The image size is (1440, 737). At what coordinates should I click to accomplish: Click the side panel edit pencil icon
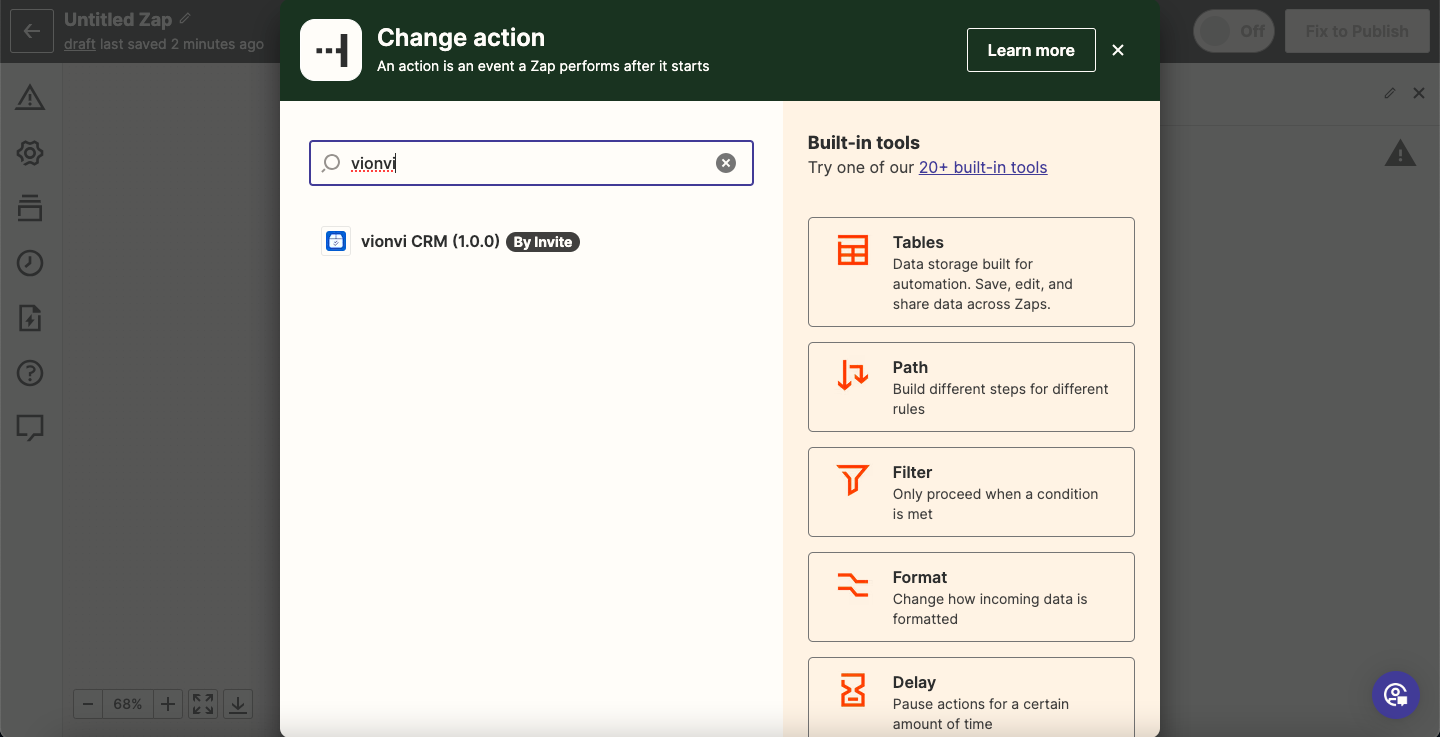point(1389,93)
